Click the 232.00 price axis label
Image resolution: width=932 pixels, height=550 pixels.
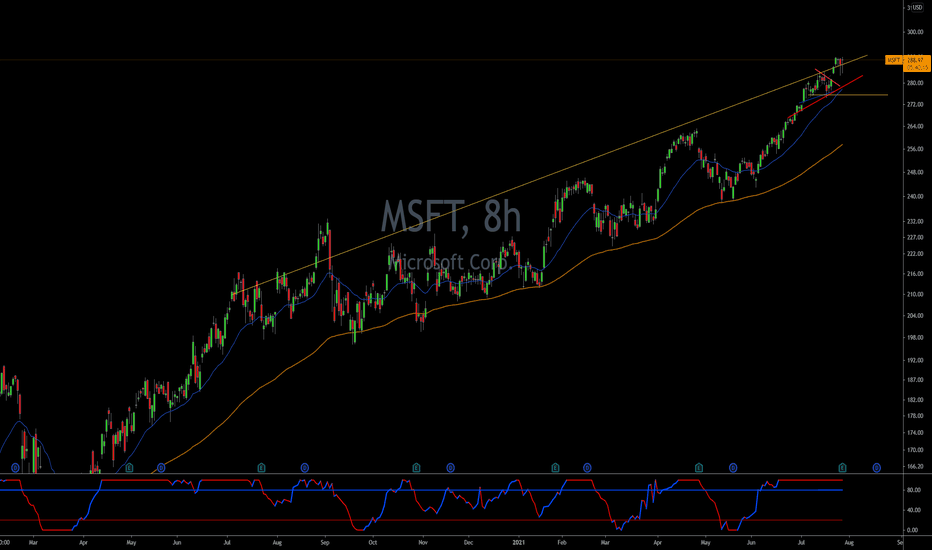[915, 221]
